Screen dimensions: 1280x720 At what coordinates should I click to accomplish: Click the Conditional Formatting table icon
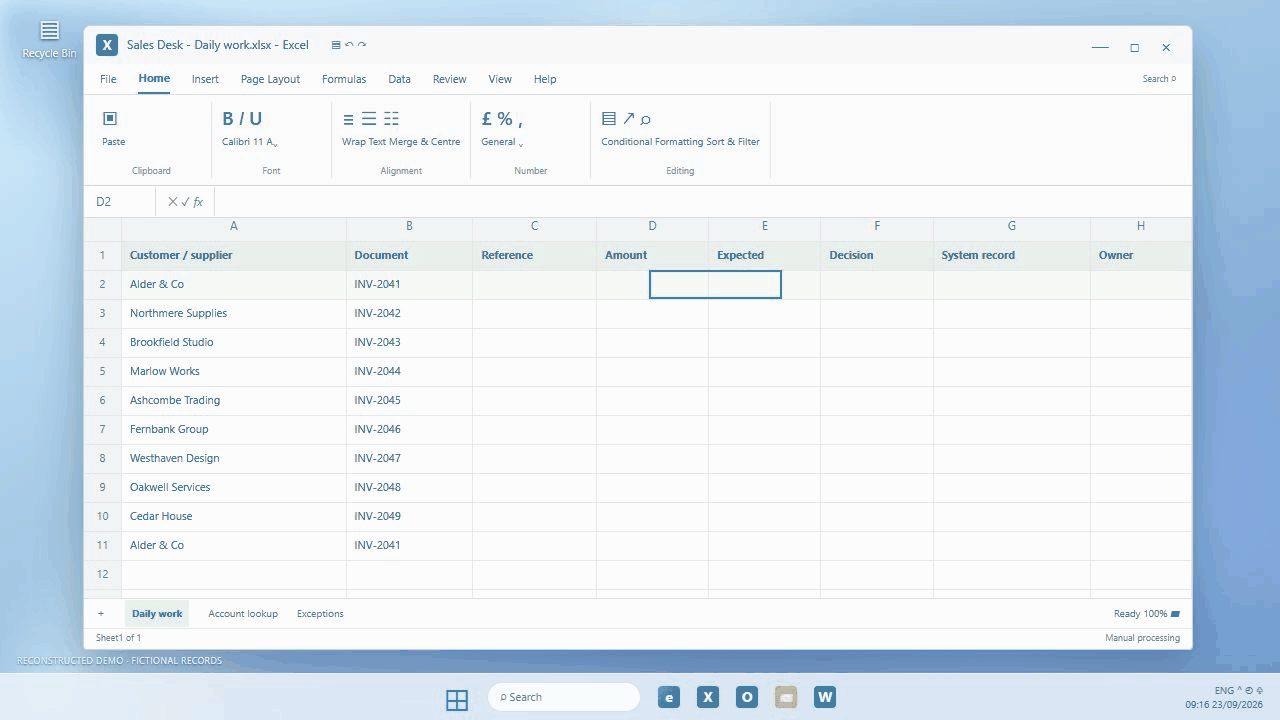tap(608, 119)
